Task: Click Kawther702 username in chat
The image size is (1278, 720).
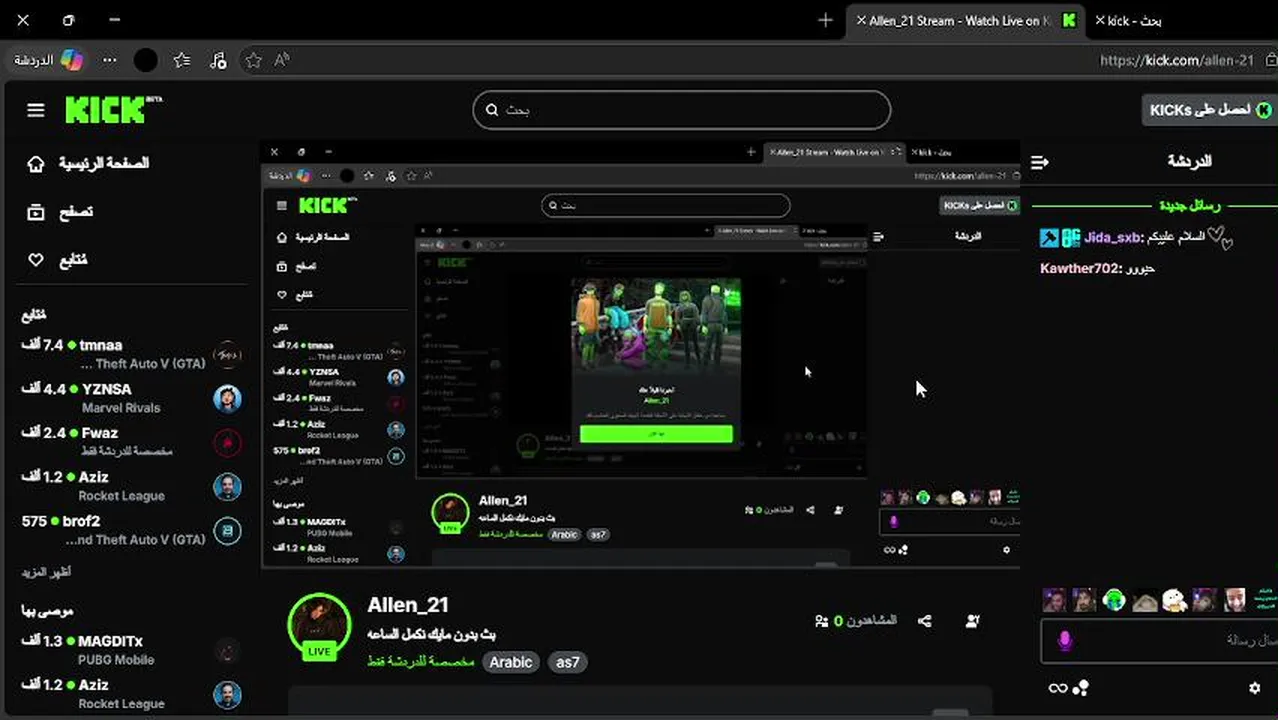Action: pyautogui.click(x=1080, y=268)
